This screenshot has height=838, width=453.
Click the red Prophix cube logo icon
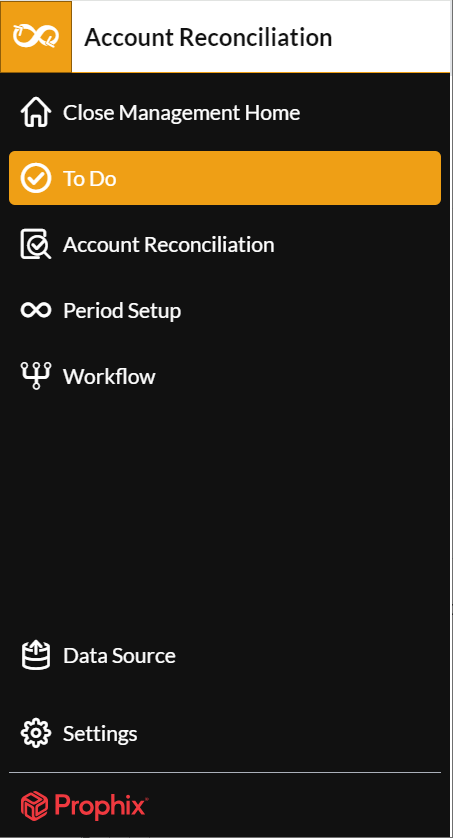coord(34,805)
